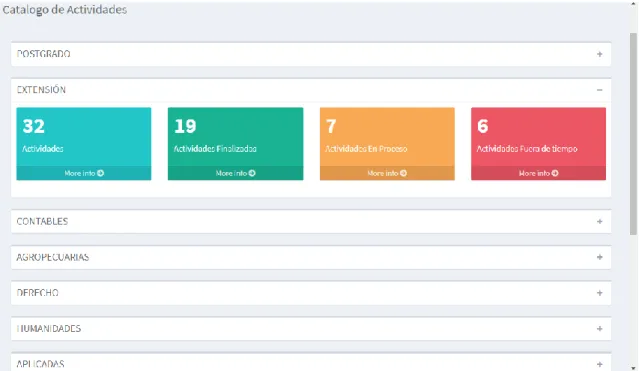Expand the AGROPECUARIAS section plus icon

[x=599, y=257]
